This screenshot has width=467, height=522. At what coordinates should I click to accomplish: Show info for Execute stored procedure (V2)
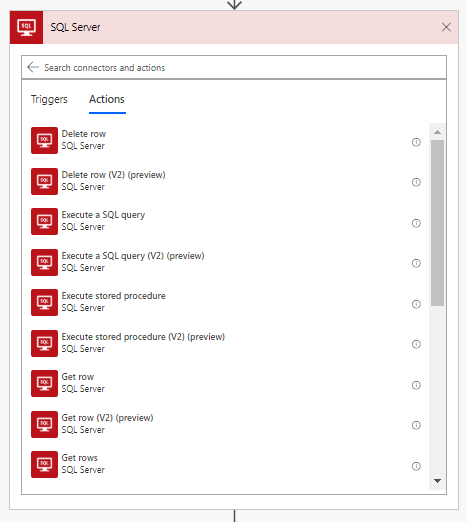pyautogui.click(x=416, y=344)
